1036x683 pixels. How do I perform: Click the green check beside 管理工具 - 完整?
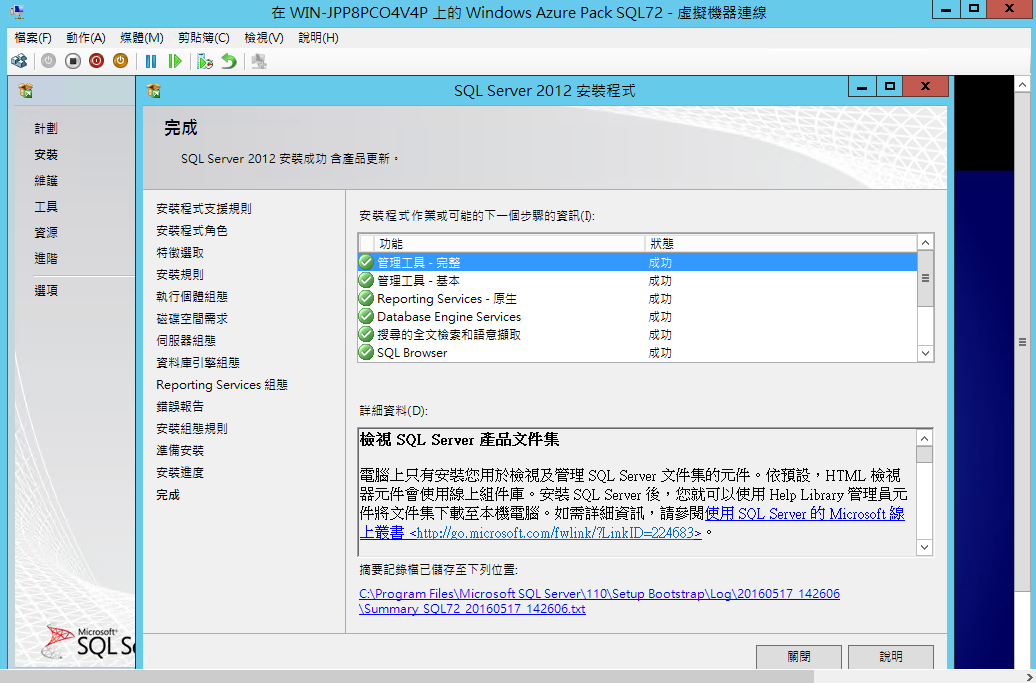(x=366, y=262)
